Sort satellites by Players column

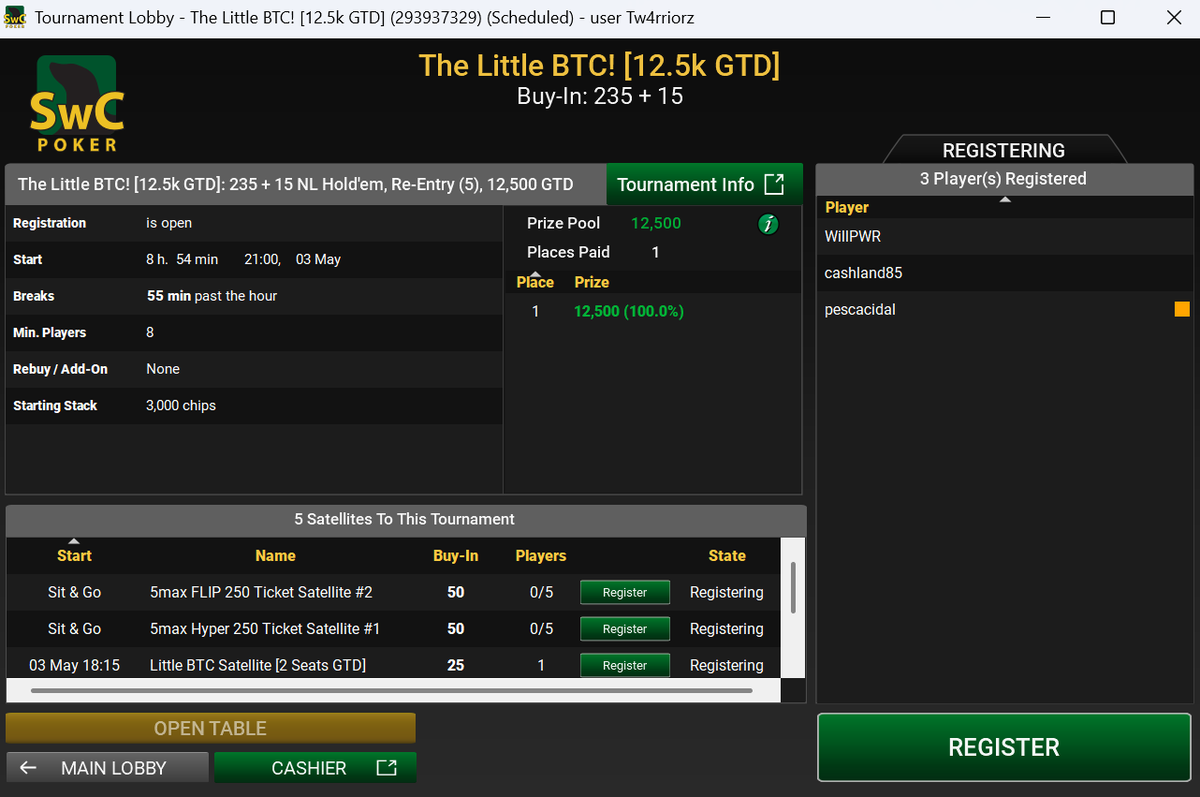point(541,556)
